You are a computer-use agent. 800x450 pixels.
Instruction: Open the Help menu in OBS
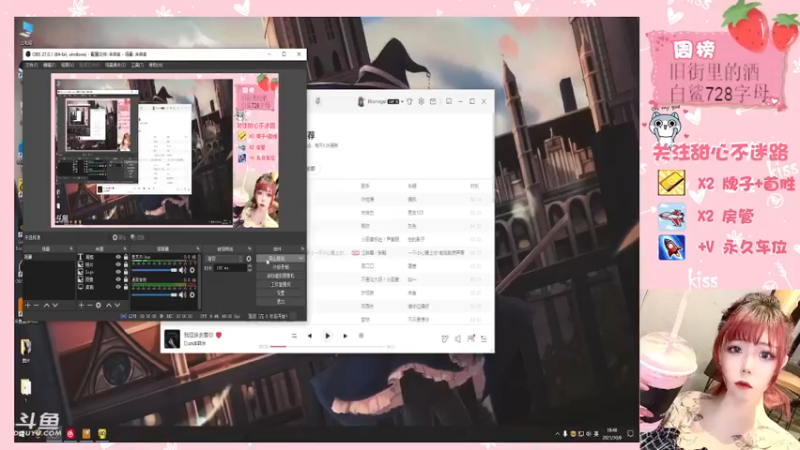tap(156, 65)
